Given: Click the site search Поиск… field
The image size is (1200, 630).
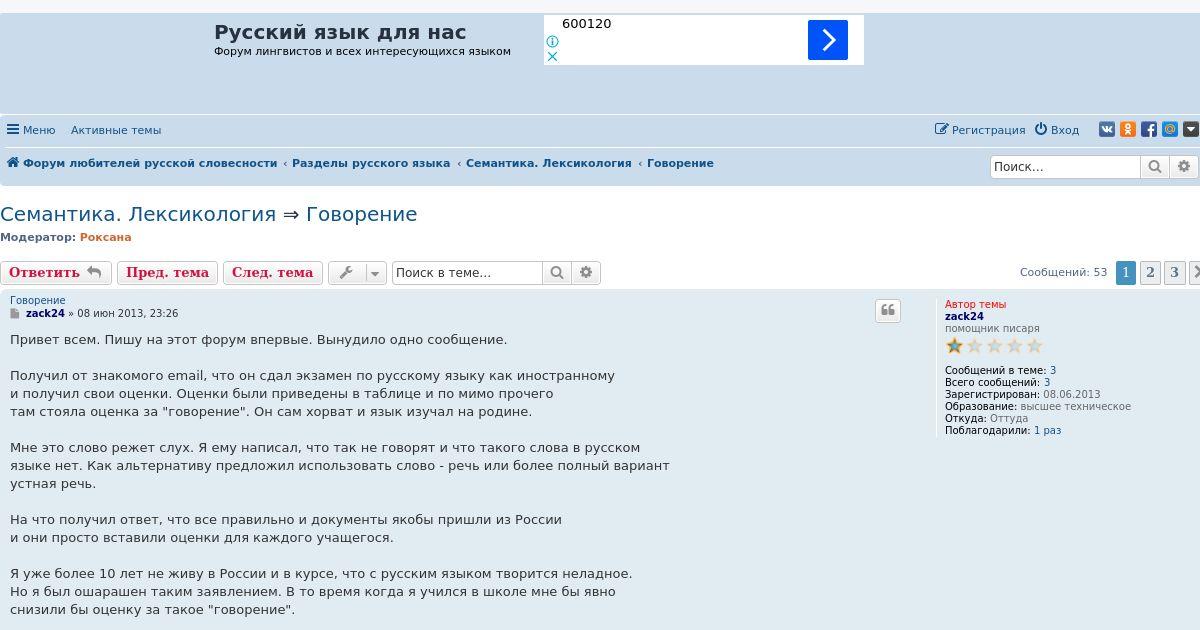Looking at the screenshot, I should tap(1065, 167).
